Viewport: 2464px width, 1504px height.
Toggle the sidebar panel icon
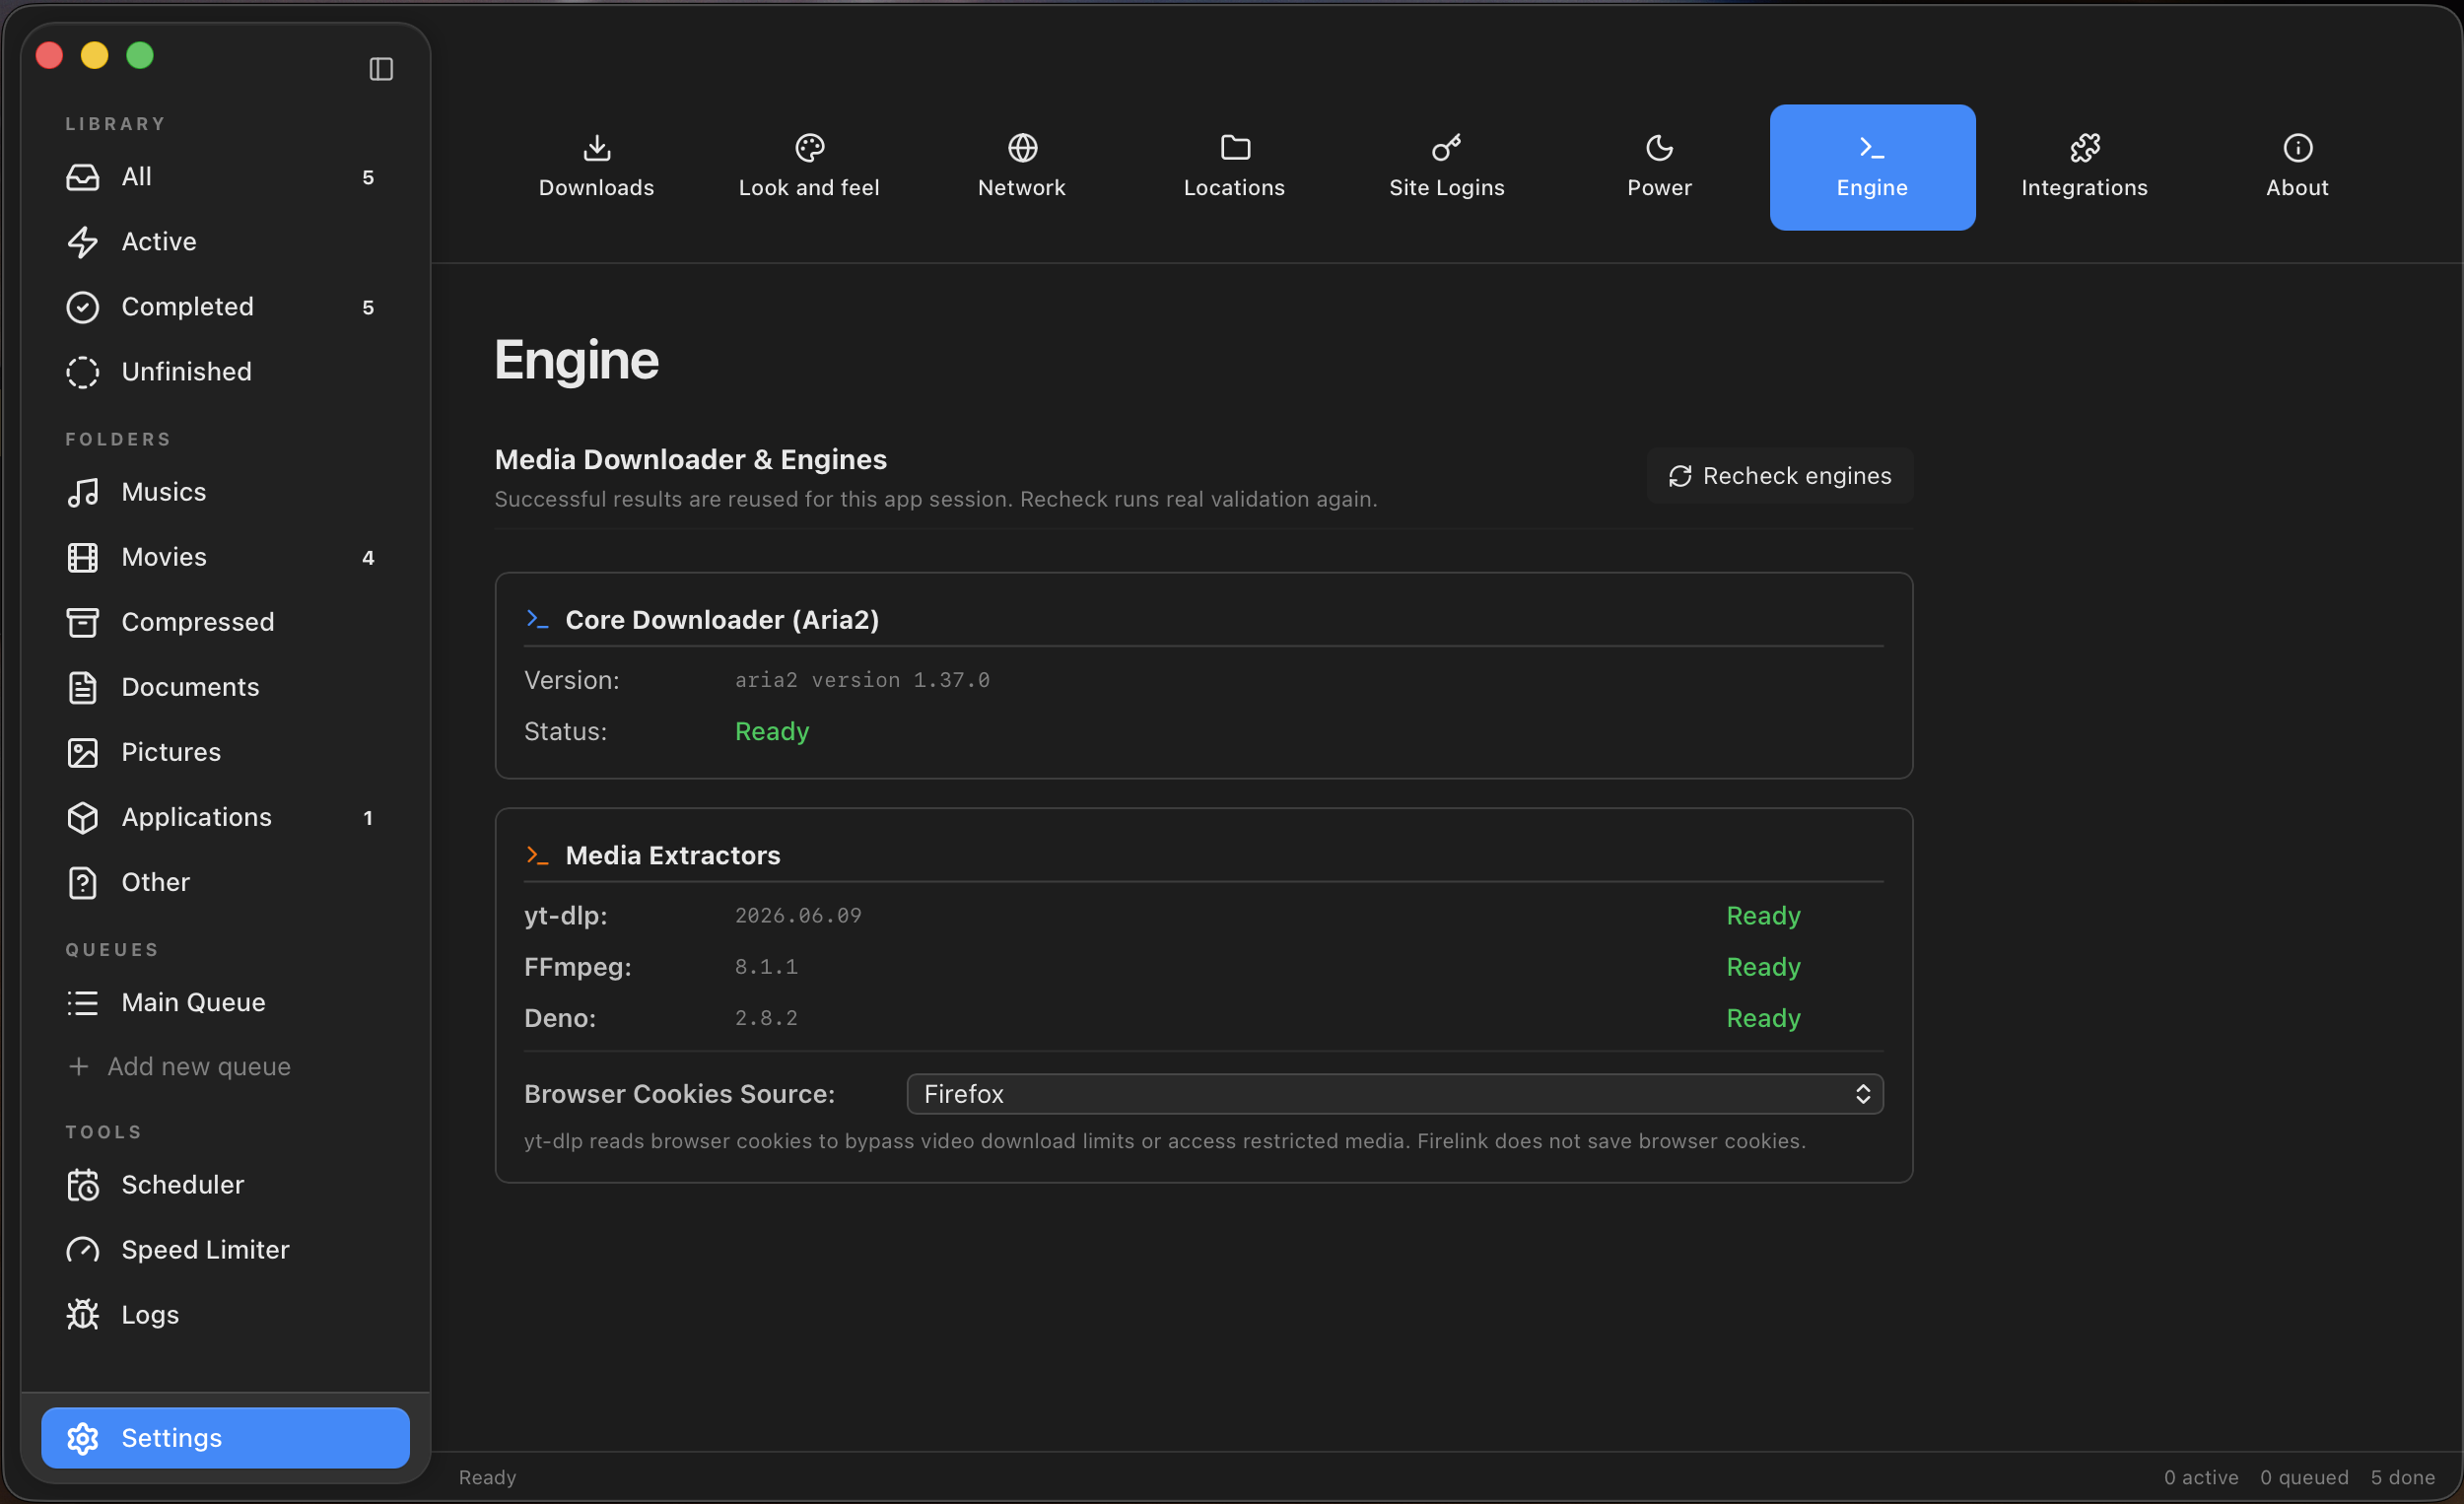[381, 69]
